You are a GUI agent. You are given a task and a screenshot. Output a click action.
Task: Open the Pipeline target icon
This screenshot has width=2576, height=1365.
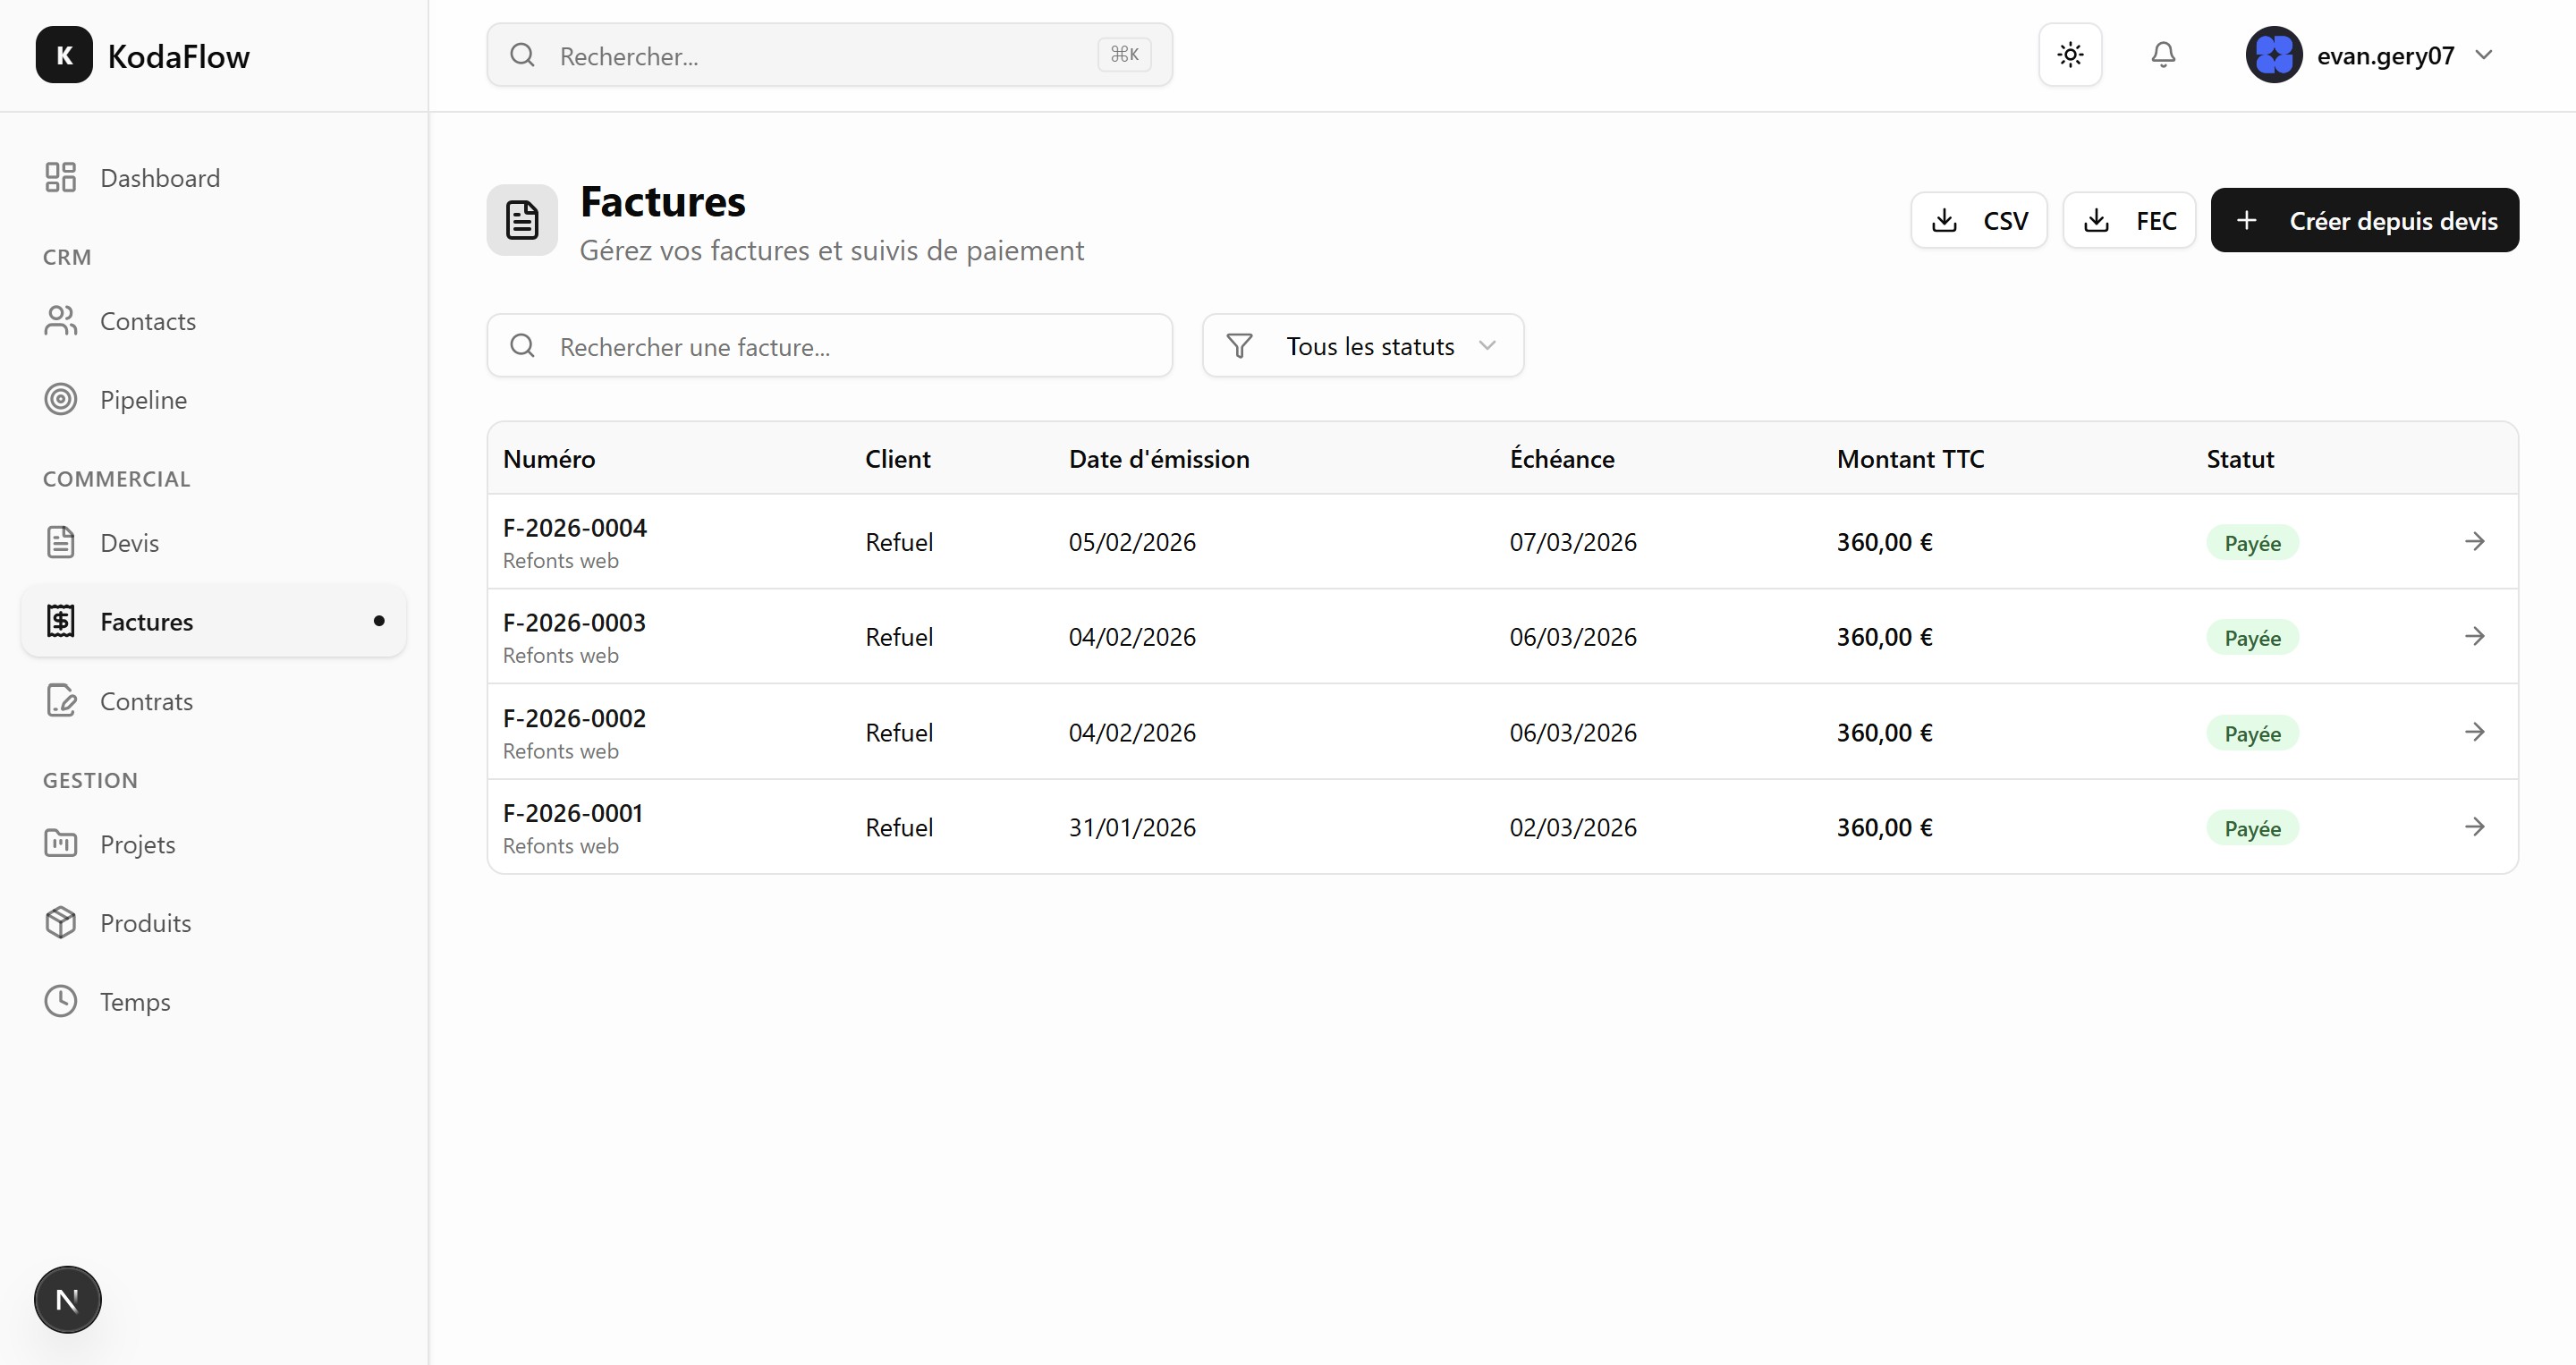61,400
